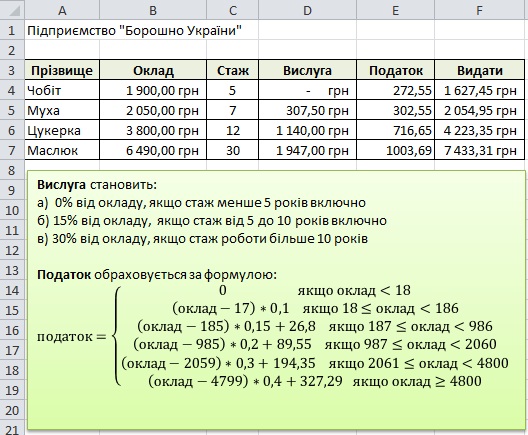Click formula line with 0,4 + 327,29

[x=315, y=381]
